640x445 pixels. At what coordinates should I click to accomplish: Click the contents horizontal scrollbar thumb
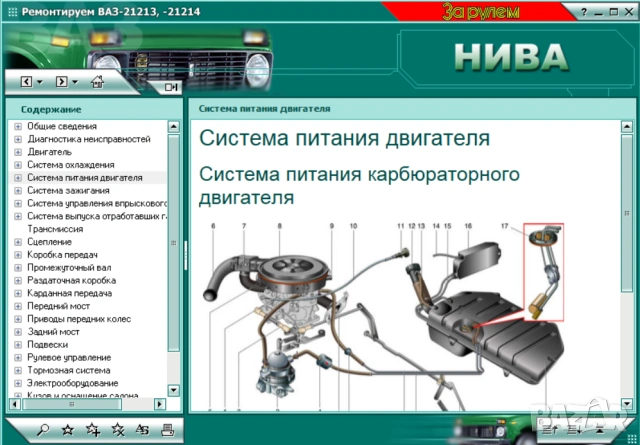tap(72, 404)
